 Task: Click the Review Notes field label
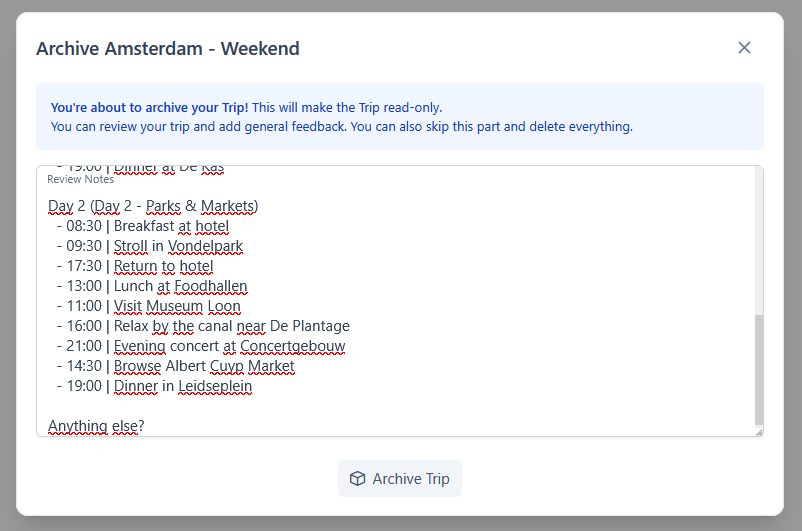pyautogui.click(x=80, y=180)
